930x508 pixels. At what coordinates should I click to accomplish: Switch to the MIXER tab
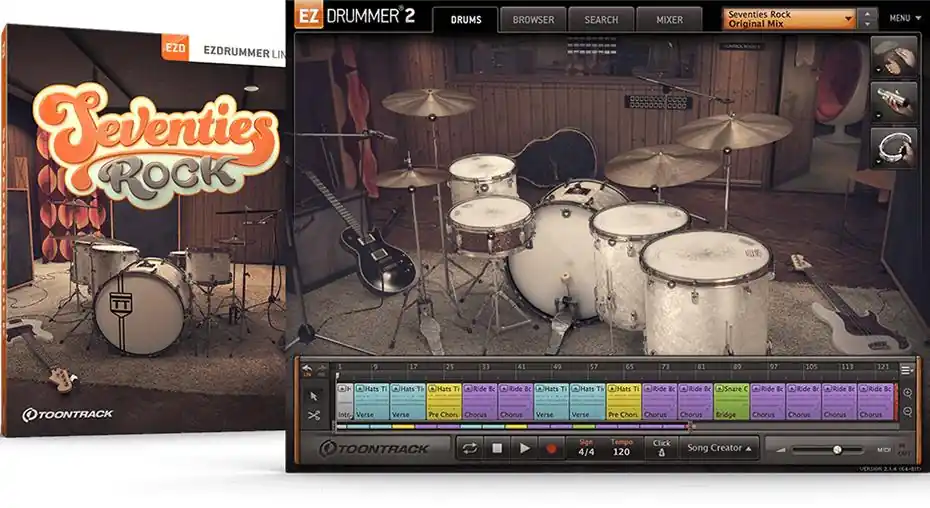[x=669, y=20]
